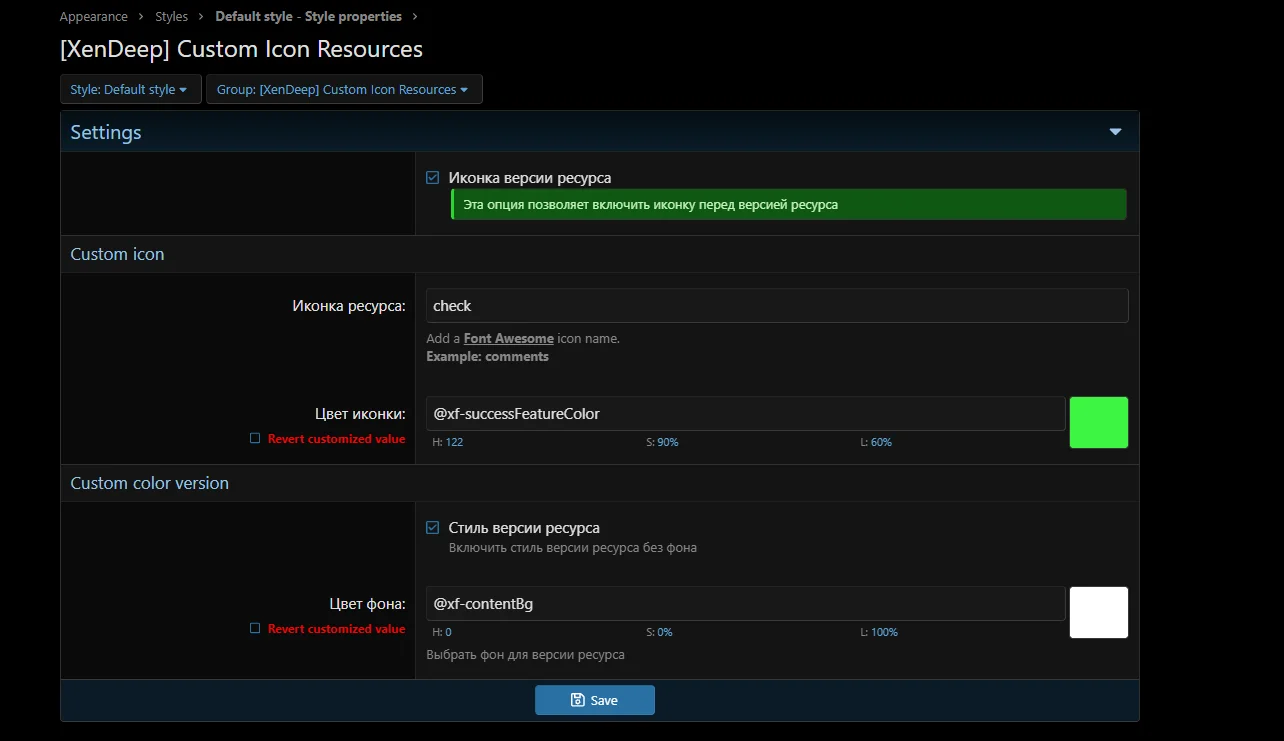1284x741 pixels.
Task: Navigate to Appearance in the breadcrumb
Action: point(93,16)
